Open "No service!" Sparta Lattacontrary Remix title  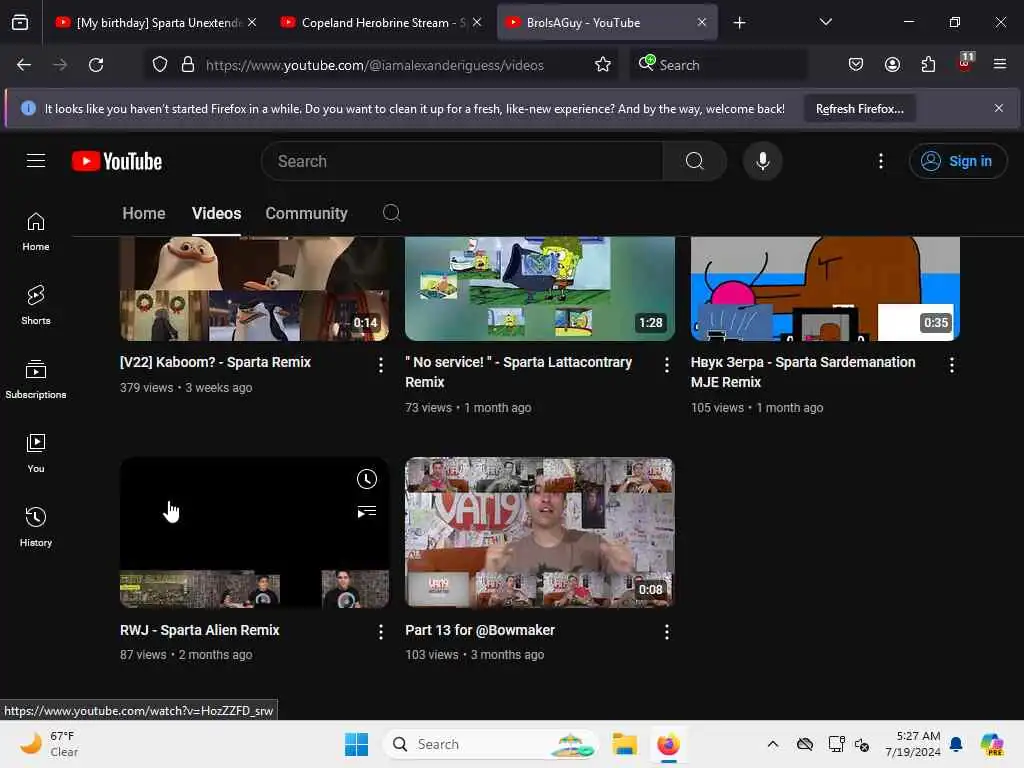[519, 372]
